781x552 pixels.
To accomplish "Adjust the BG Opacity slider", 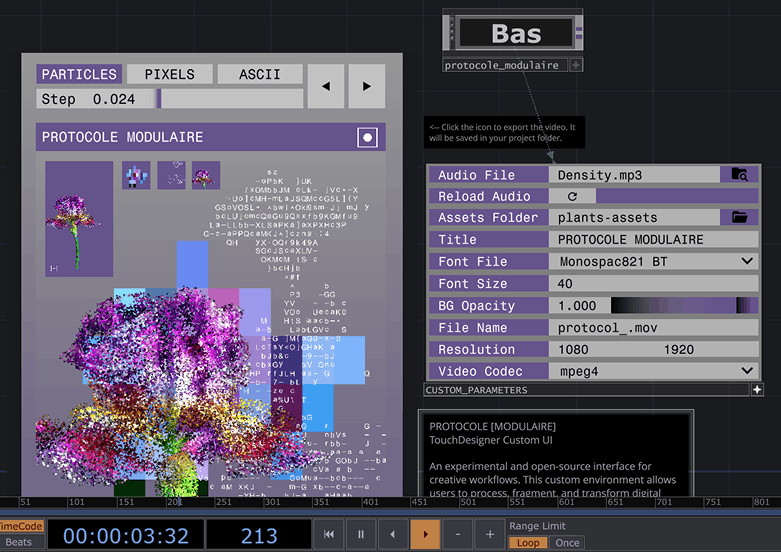I will [x=684, y=305].
